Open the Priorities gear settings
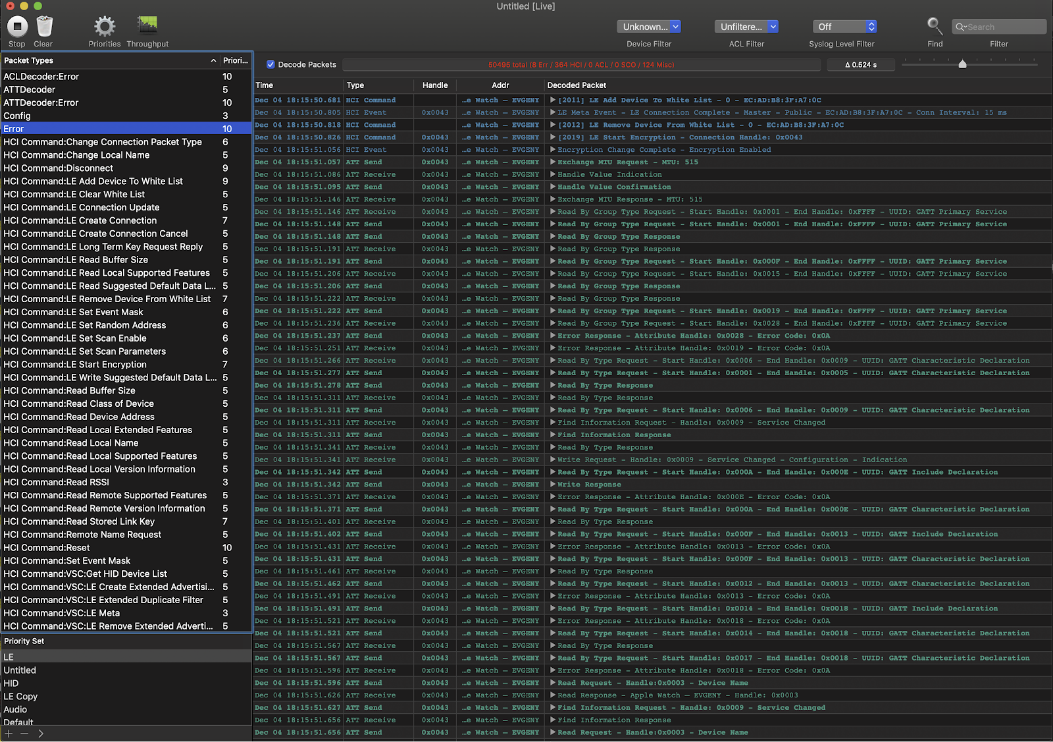Image resolution: width=1053 pixels, height=742 pixels. [x=104, y=27]
